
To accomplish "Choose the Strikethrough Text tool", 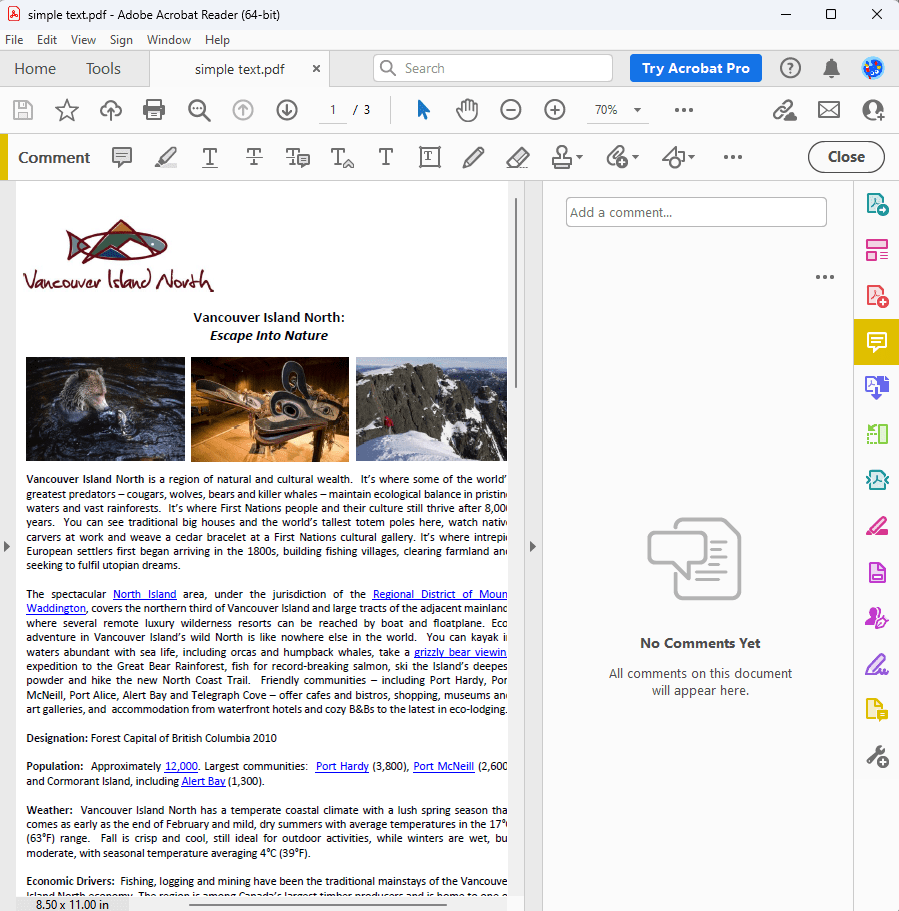I will tap(254, 157).
